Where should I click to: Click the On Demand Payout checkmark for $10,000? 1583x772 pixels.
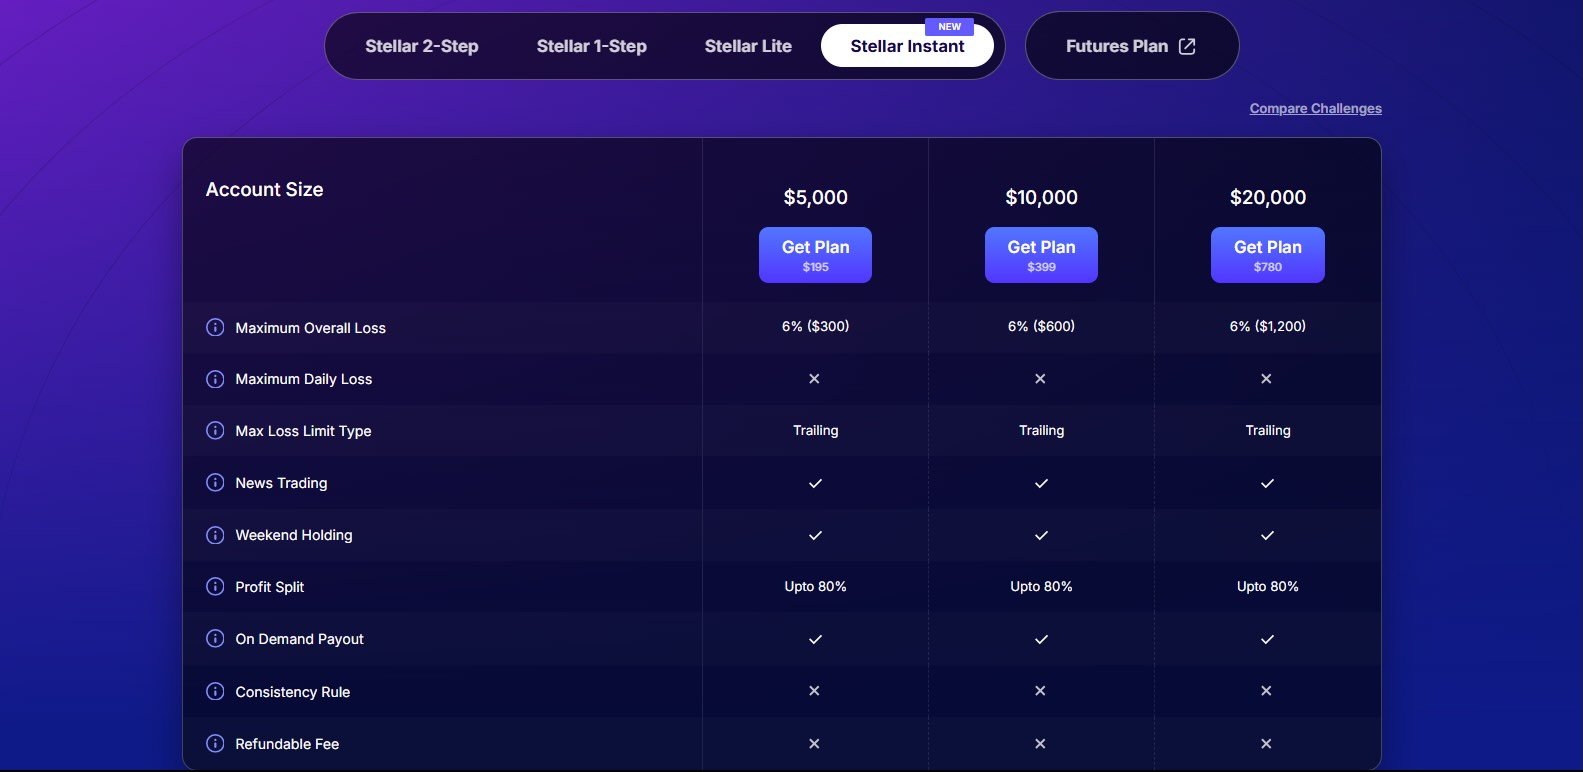point(1041,639)
